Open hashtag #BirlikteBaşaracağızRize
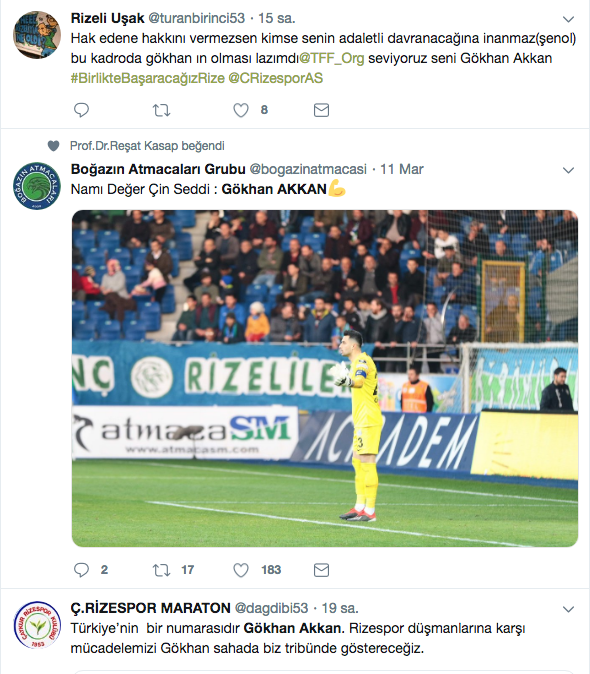Screen dimensions: 590x674 coord(147,78)
